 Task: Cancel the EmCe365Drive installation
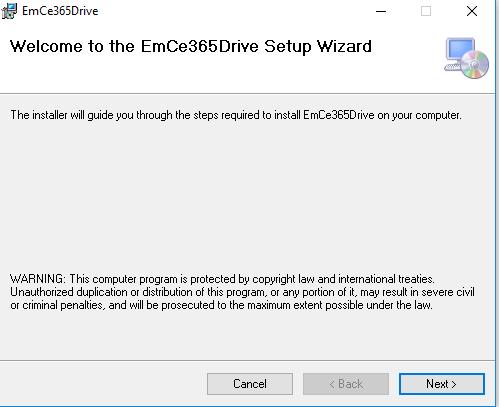pyautogui.click(x=250, y=384)
